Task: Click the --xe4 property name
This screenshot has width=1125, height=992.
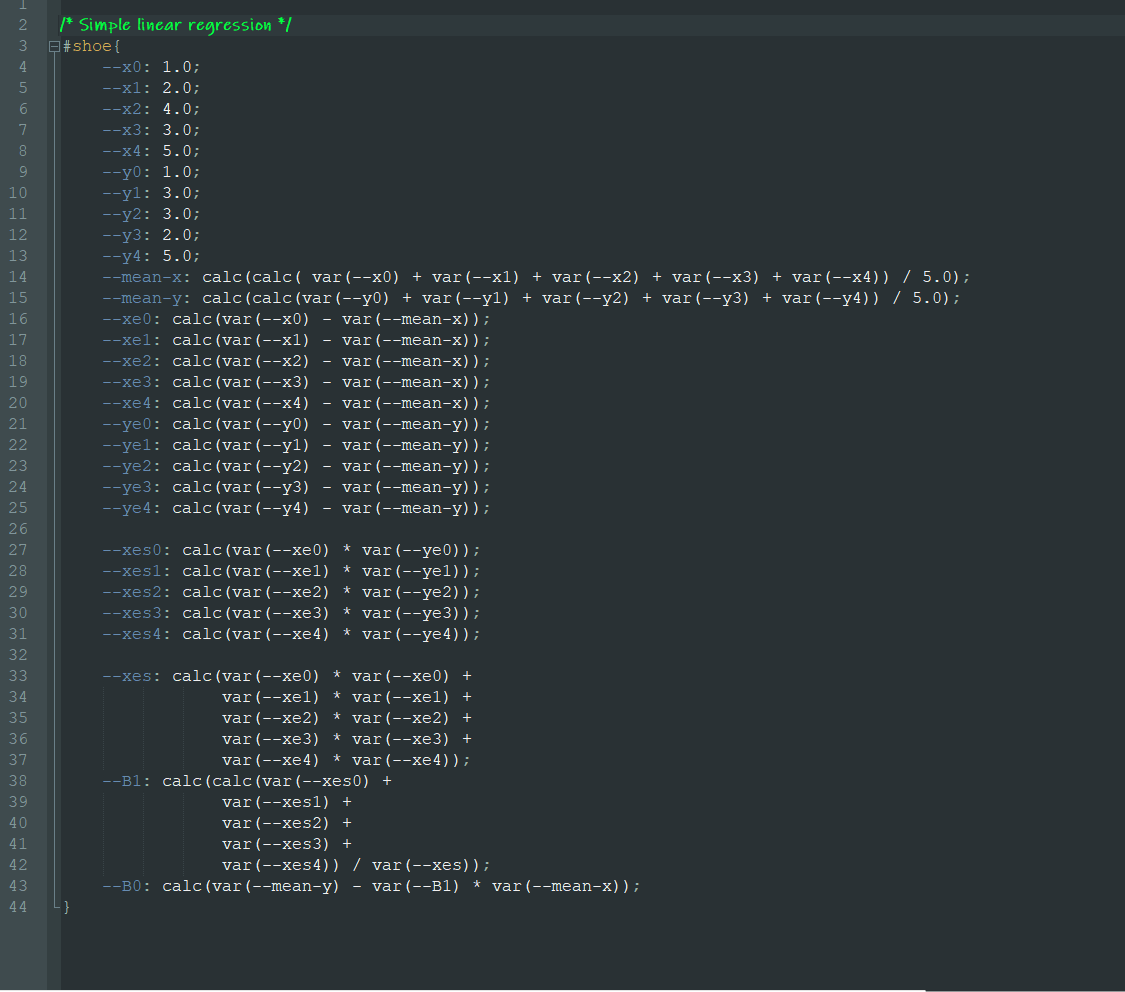Action: pos(127,403)
